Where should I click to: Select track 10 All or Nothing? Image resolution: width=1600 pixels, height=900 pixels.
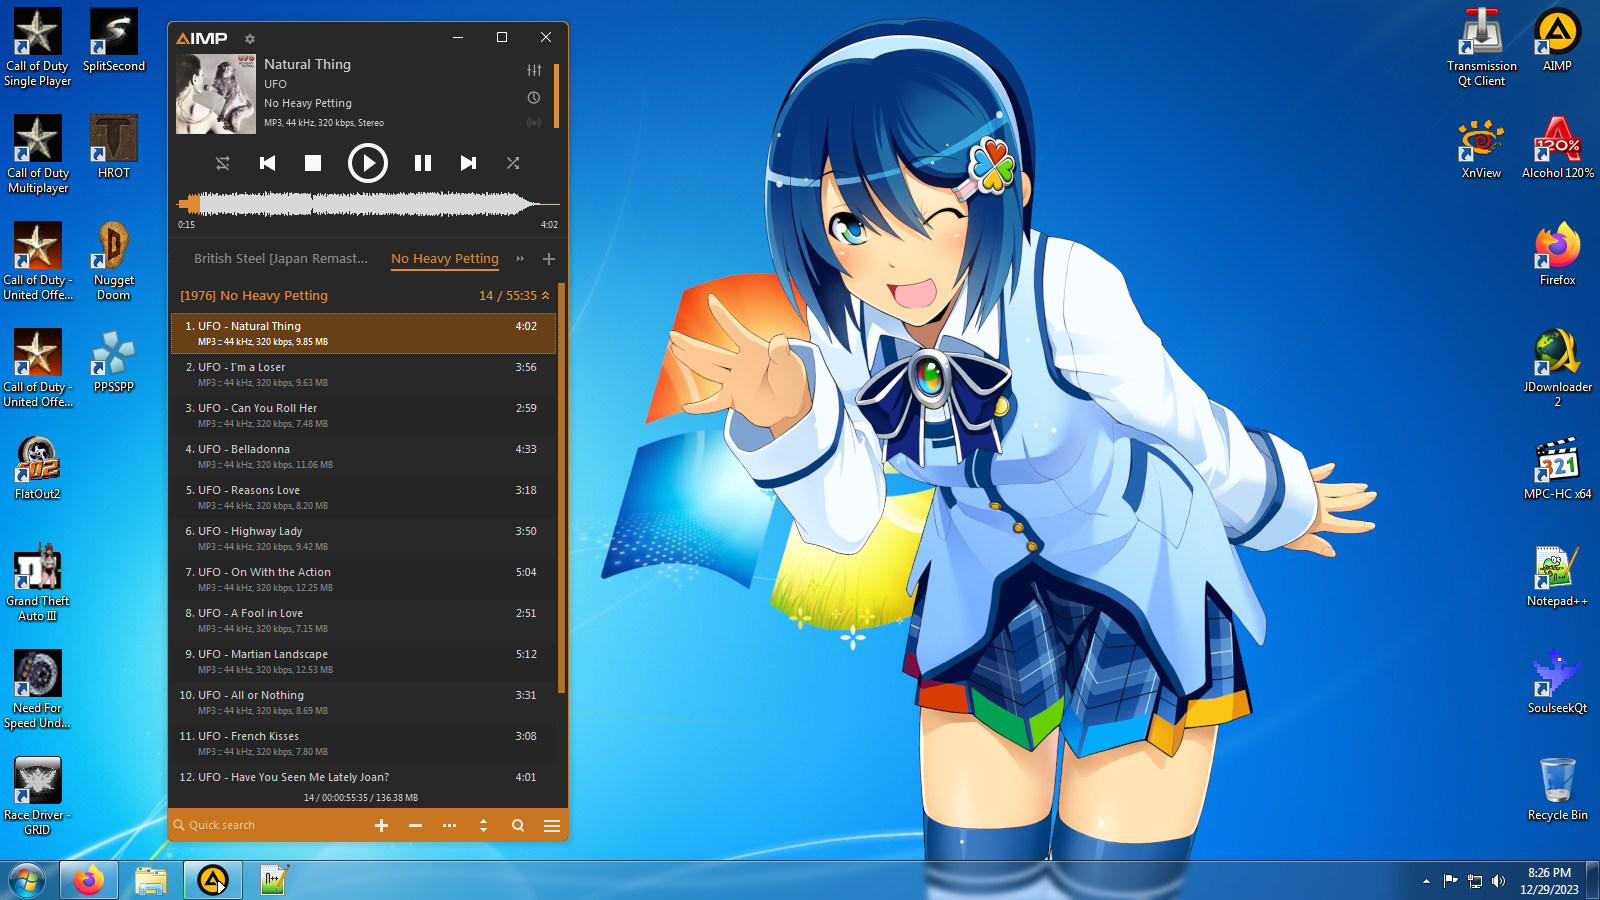coord(363,702)
